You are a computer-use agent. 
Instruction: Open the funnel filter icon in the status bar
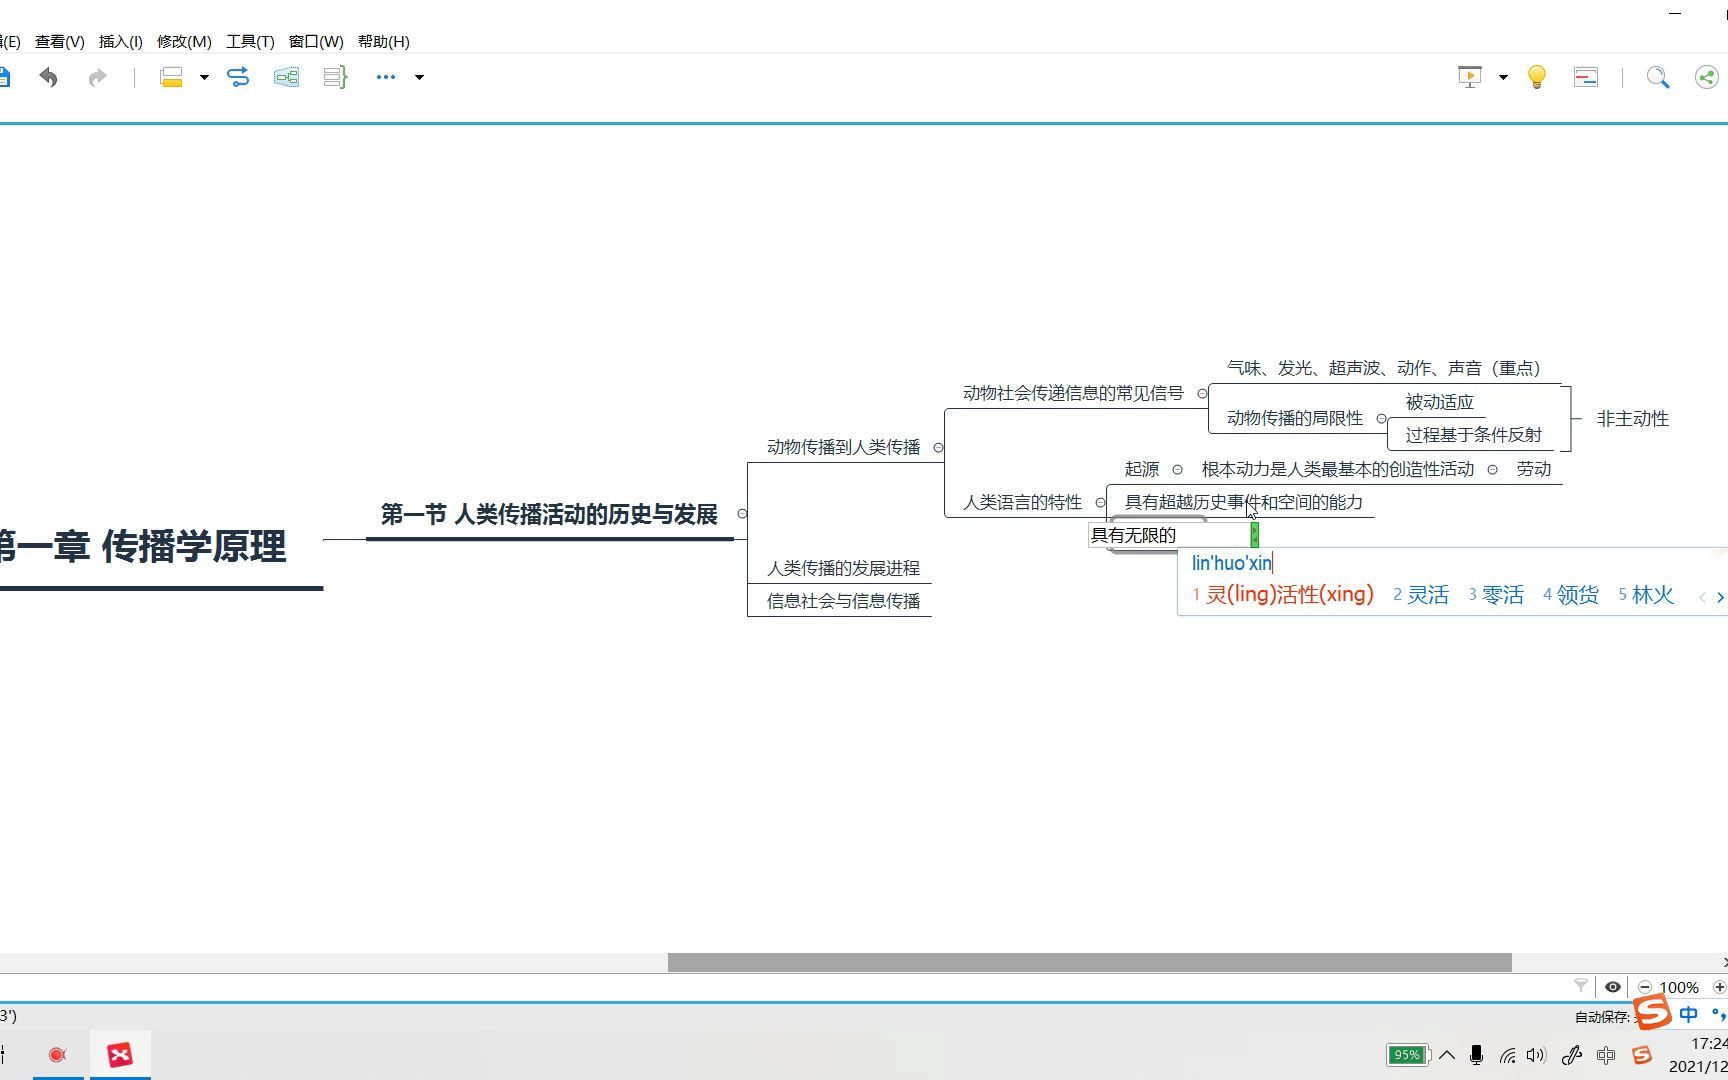1581,986
